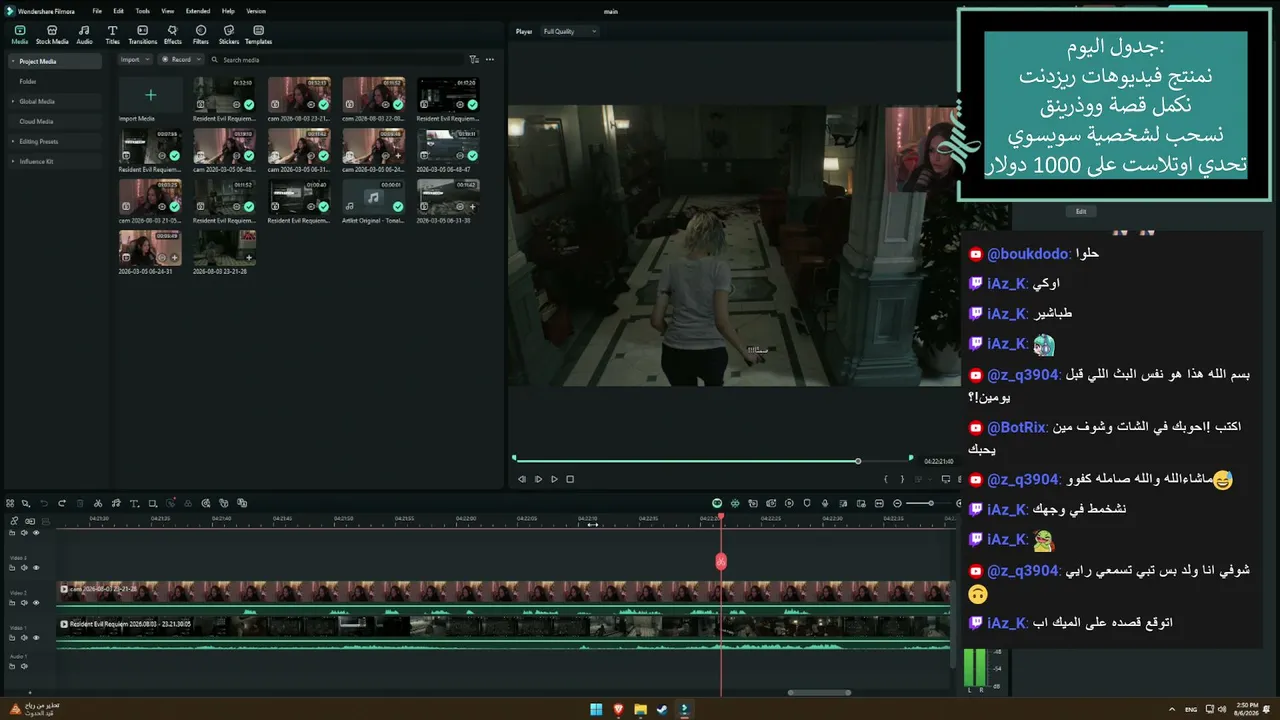
Task: Click the timeline horizontal scrollbar
Action: pos(819,692)
